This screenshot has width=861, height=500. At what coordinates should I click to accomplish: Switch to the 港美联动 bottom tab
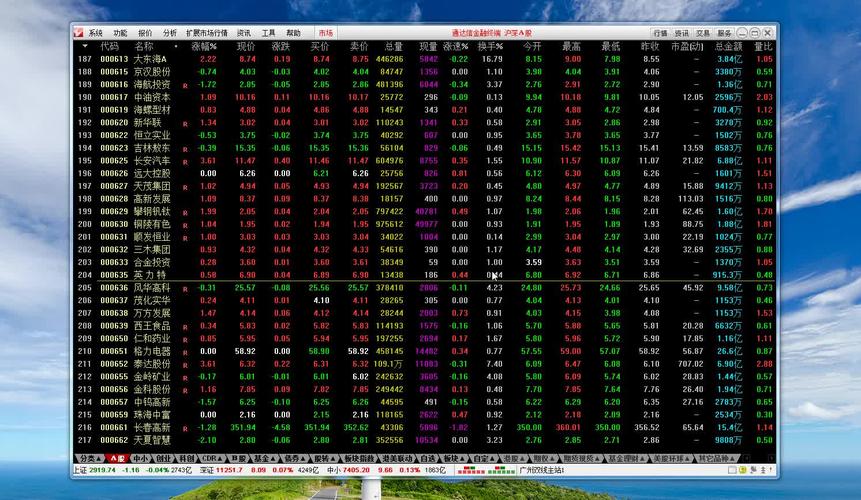click(x=397, y=458)
